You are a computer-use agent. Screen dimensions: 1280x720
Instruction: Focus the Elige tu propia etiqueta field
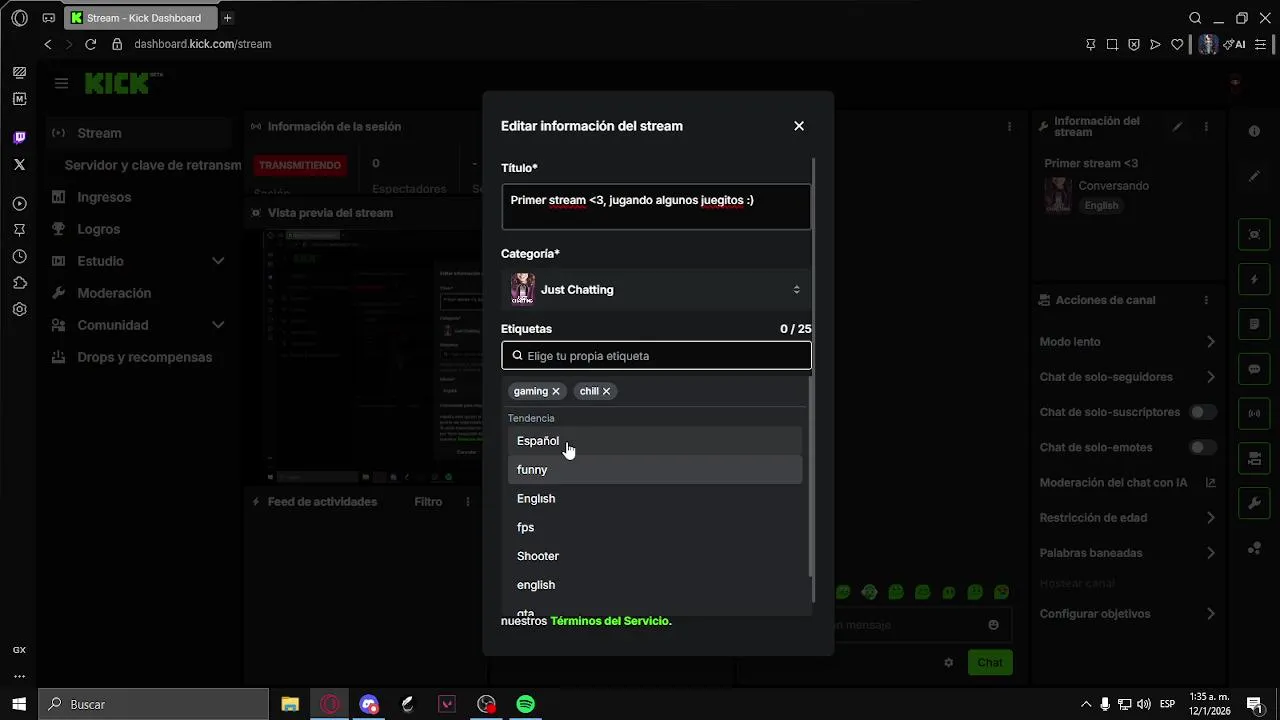point(656,356)
